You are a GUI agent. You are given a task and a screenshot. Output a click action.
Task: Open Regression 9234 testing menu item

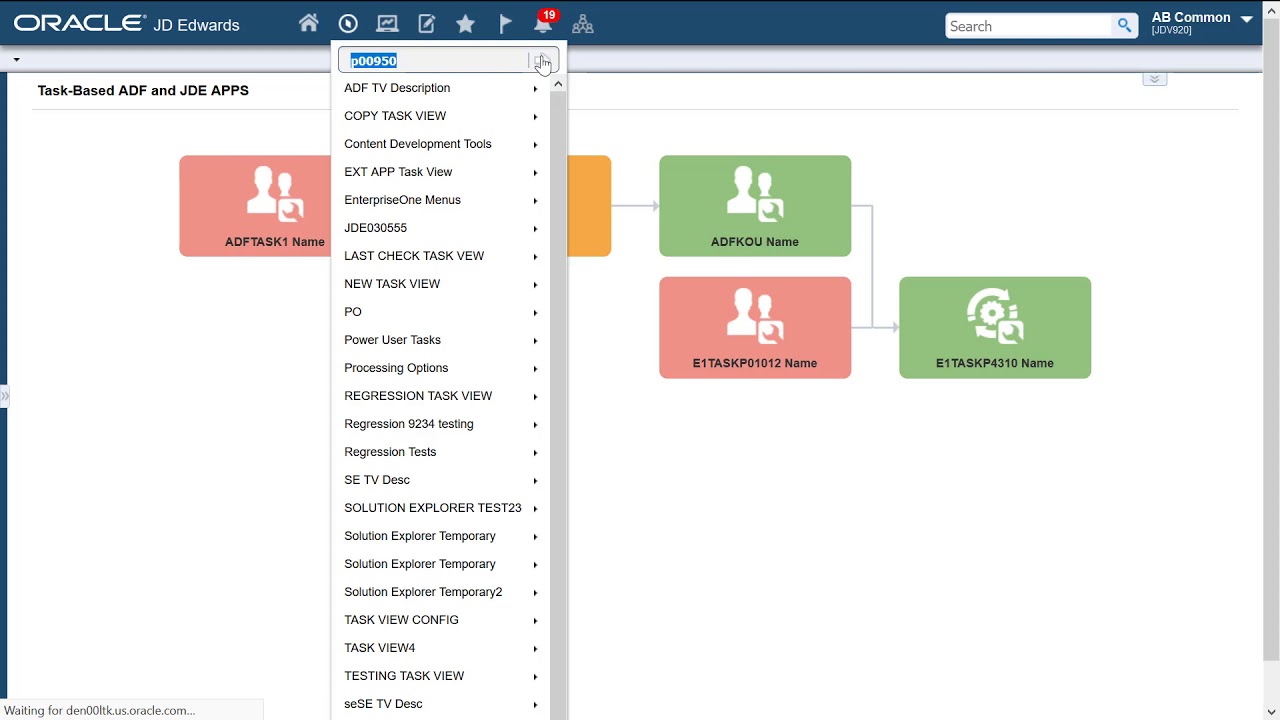pos(440,424)
